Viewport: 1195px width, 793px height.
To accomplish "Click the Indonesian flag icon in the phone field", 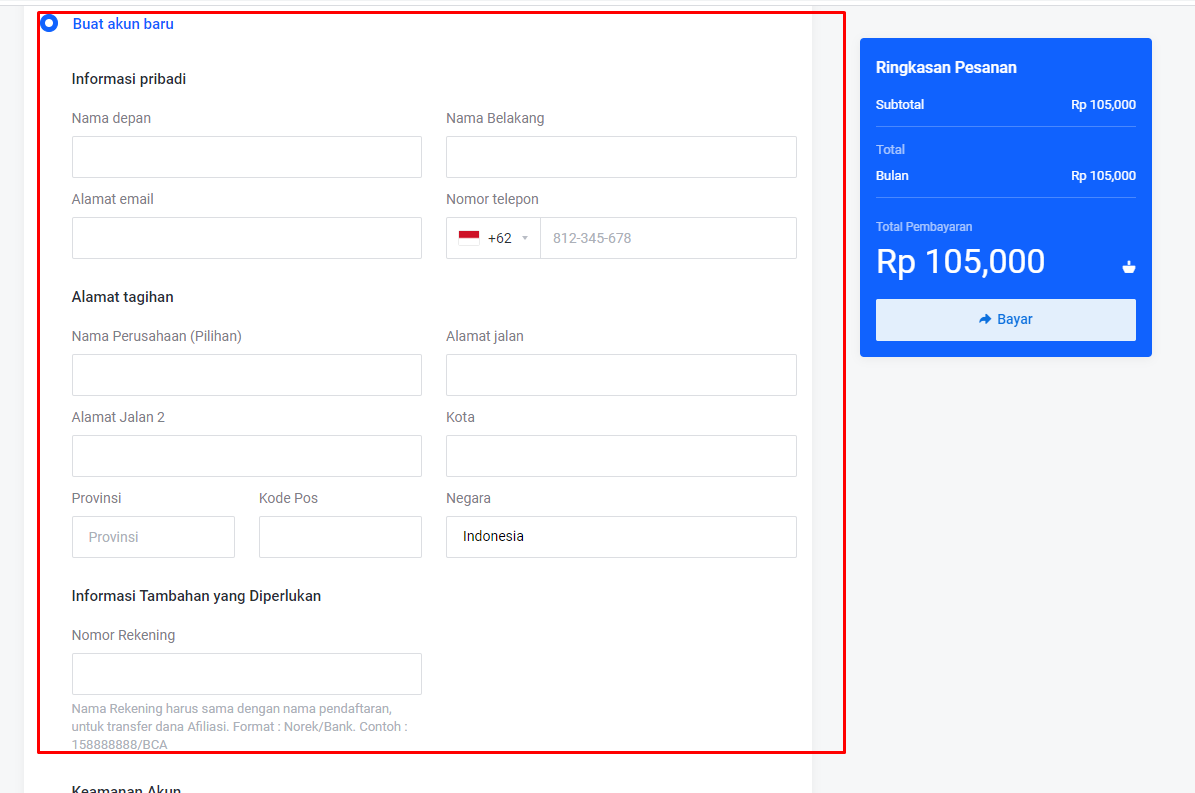I will coord(469,238).
